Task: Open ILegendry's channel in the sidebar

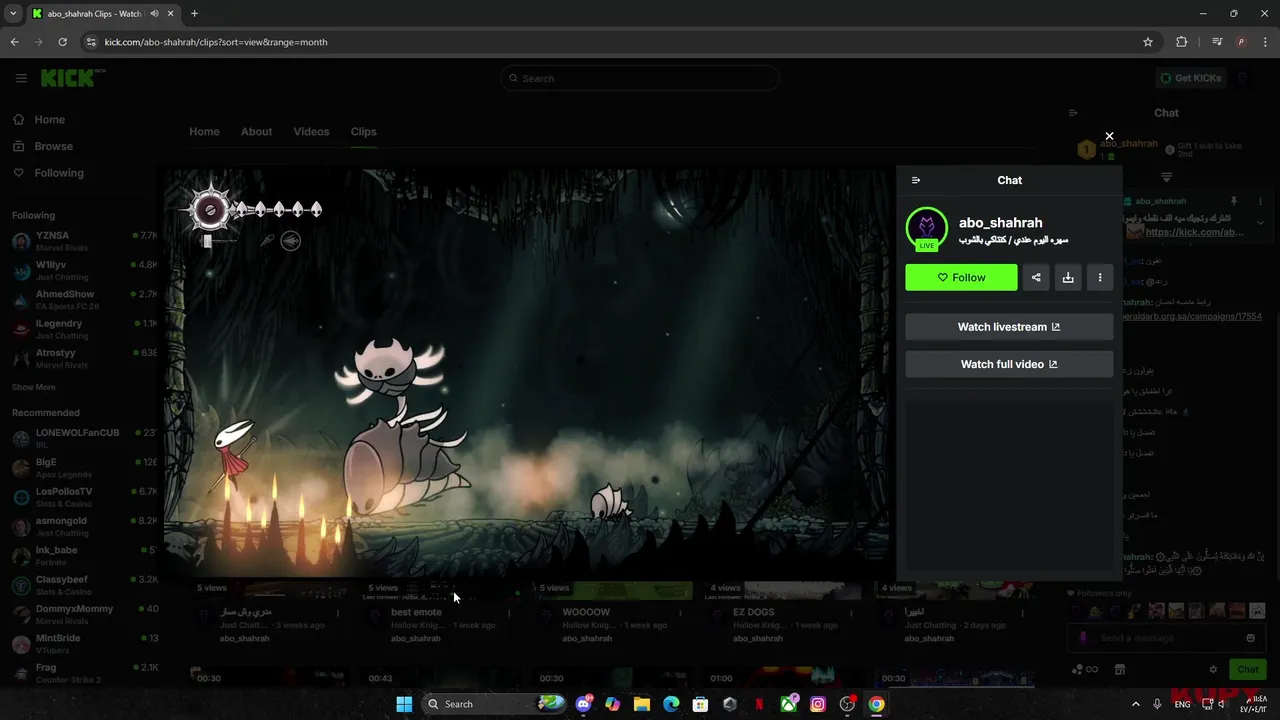Action: 84,329
